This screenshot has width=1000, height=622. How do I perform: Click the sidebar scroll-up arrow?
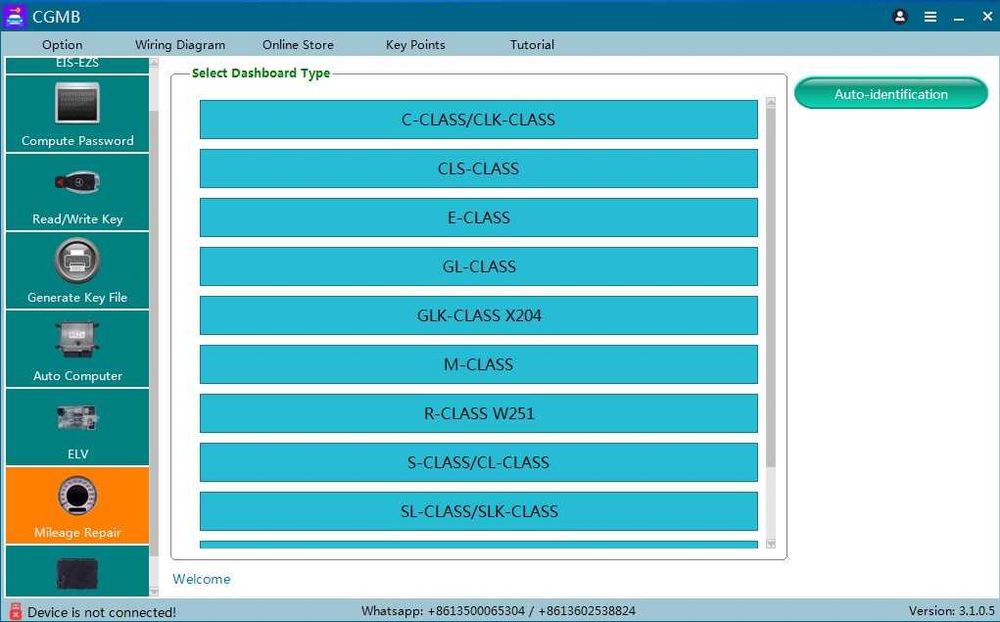pos(154,63)
